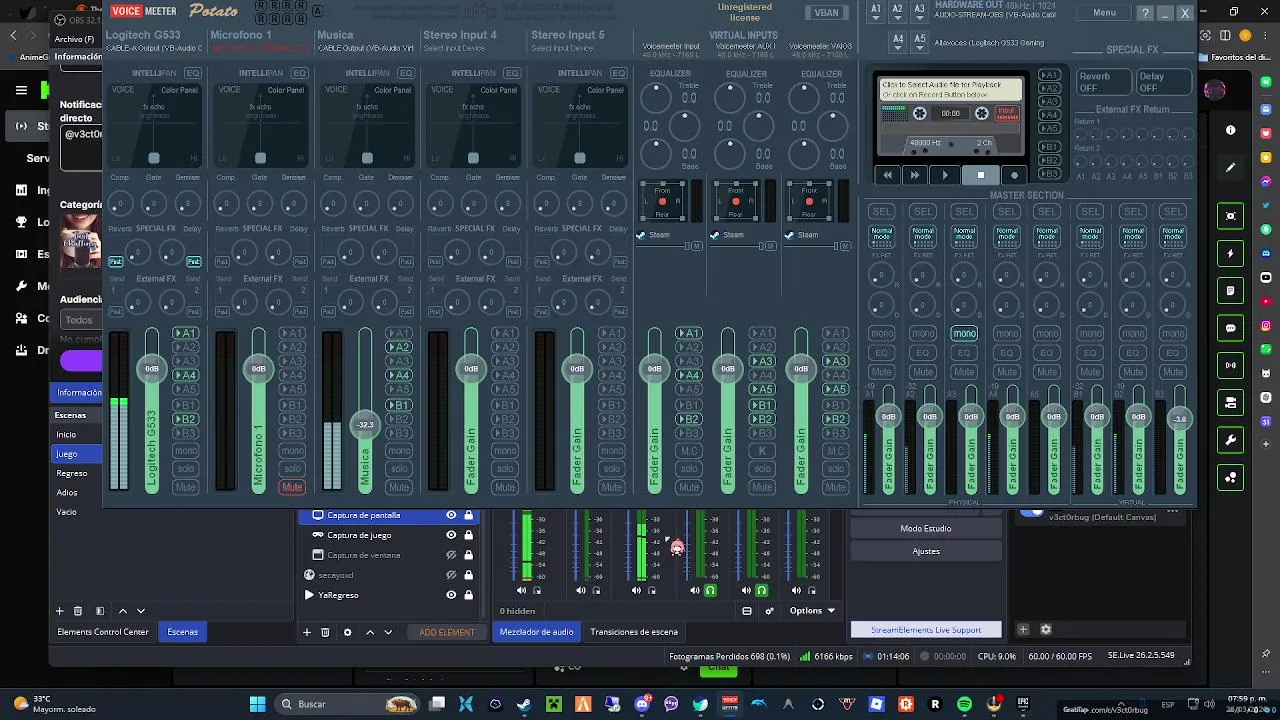The height and width of the screenshot is (720, 1280).
Task: Select hardware output device A1
Action: click(877, 11)
